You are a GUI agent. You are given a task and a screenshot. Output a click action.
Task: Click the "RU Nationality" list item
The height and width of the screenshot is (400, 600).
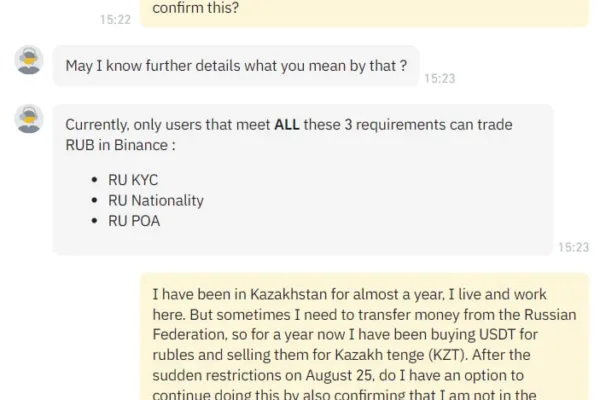click(155, 200)
